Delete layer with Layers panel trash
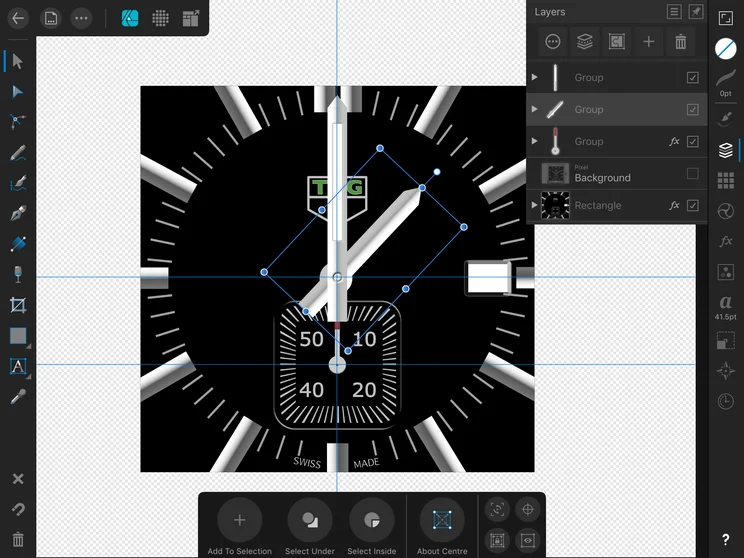The height and width of the screenshot is (558, 744). click(x=680, y=42)
